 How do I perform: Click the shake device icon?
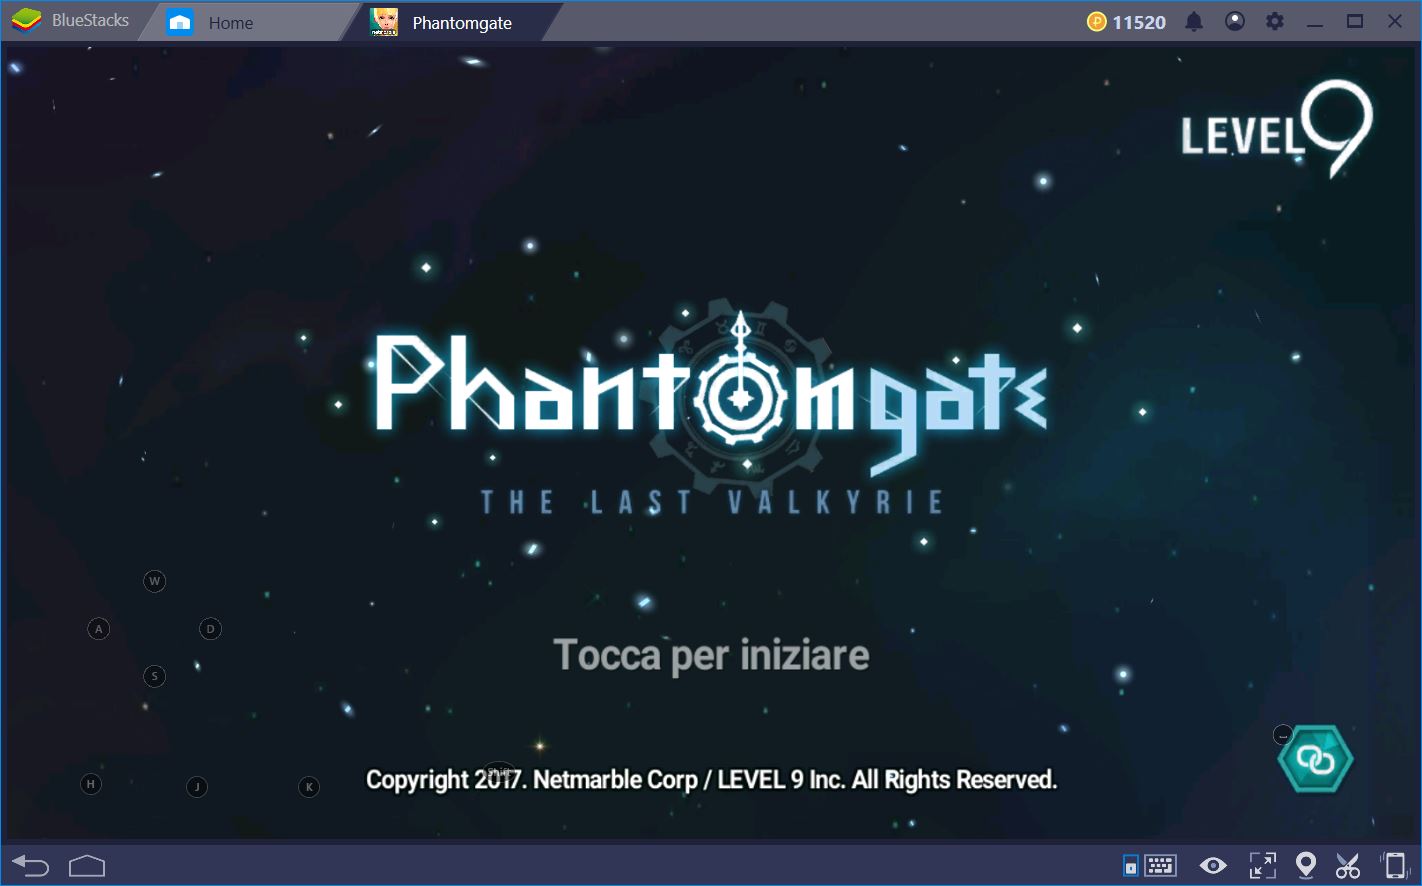click(1394, 865)
